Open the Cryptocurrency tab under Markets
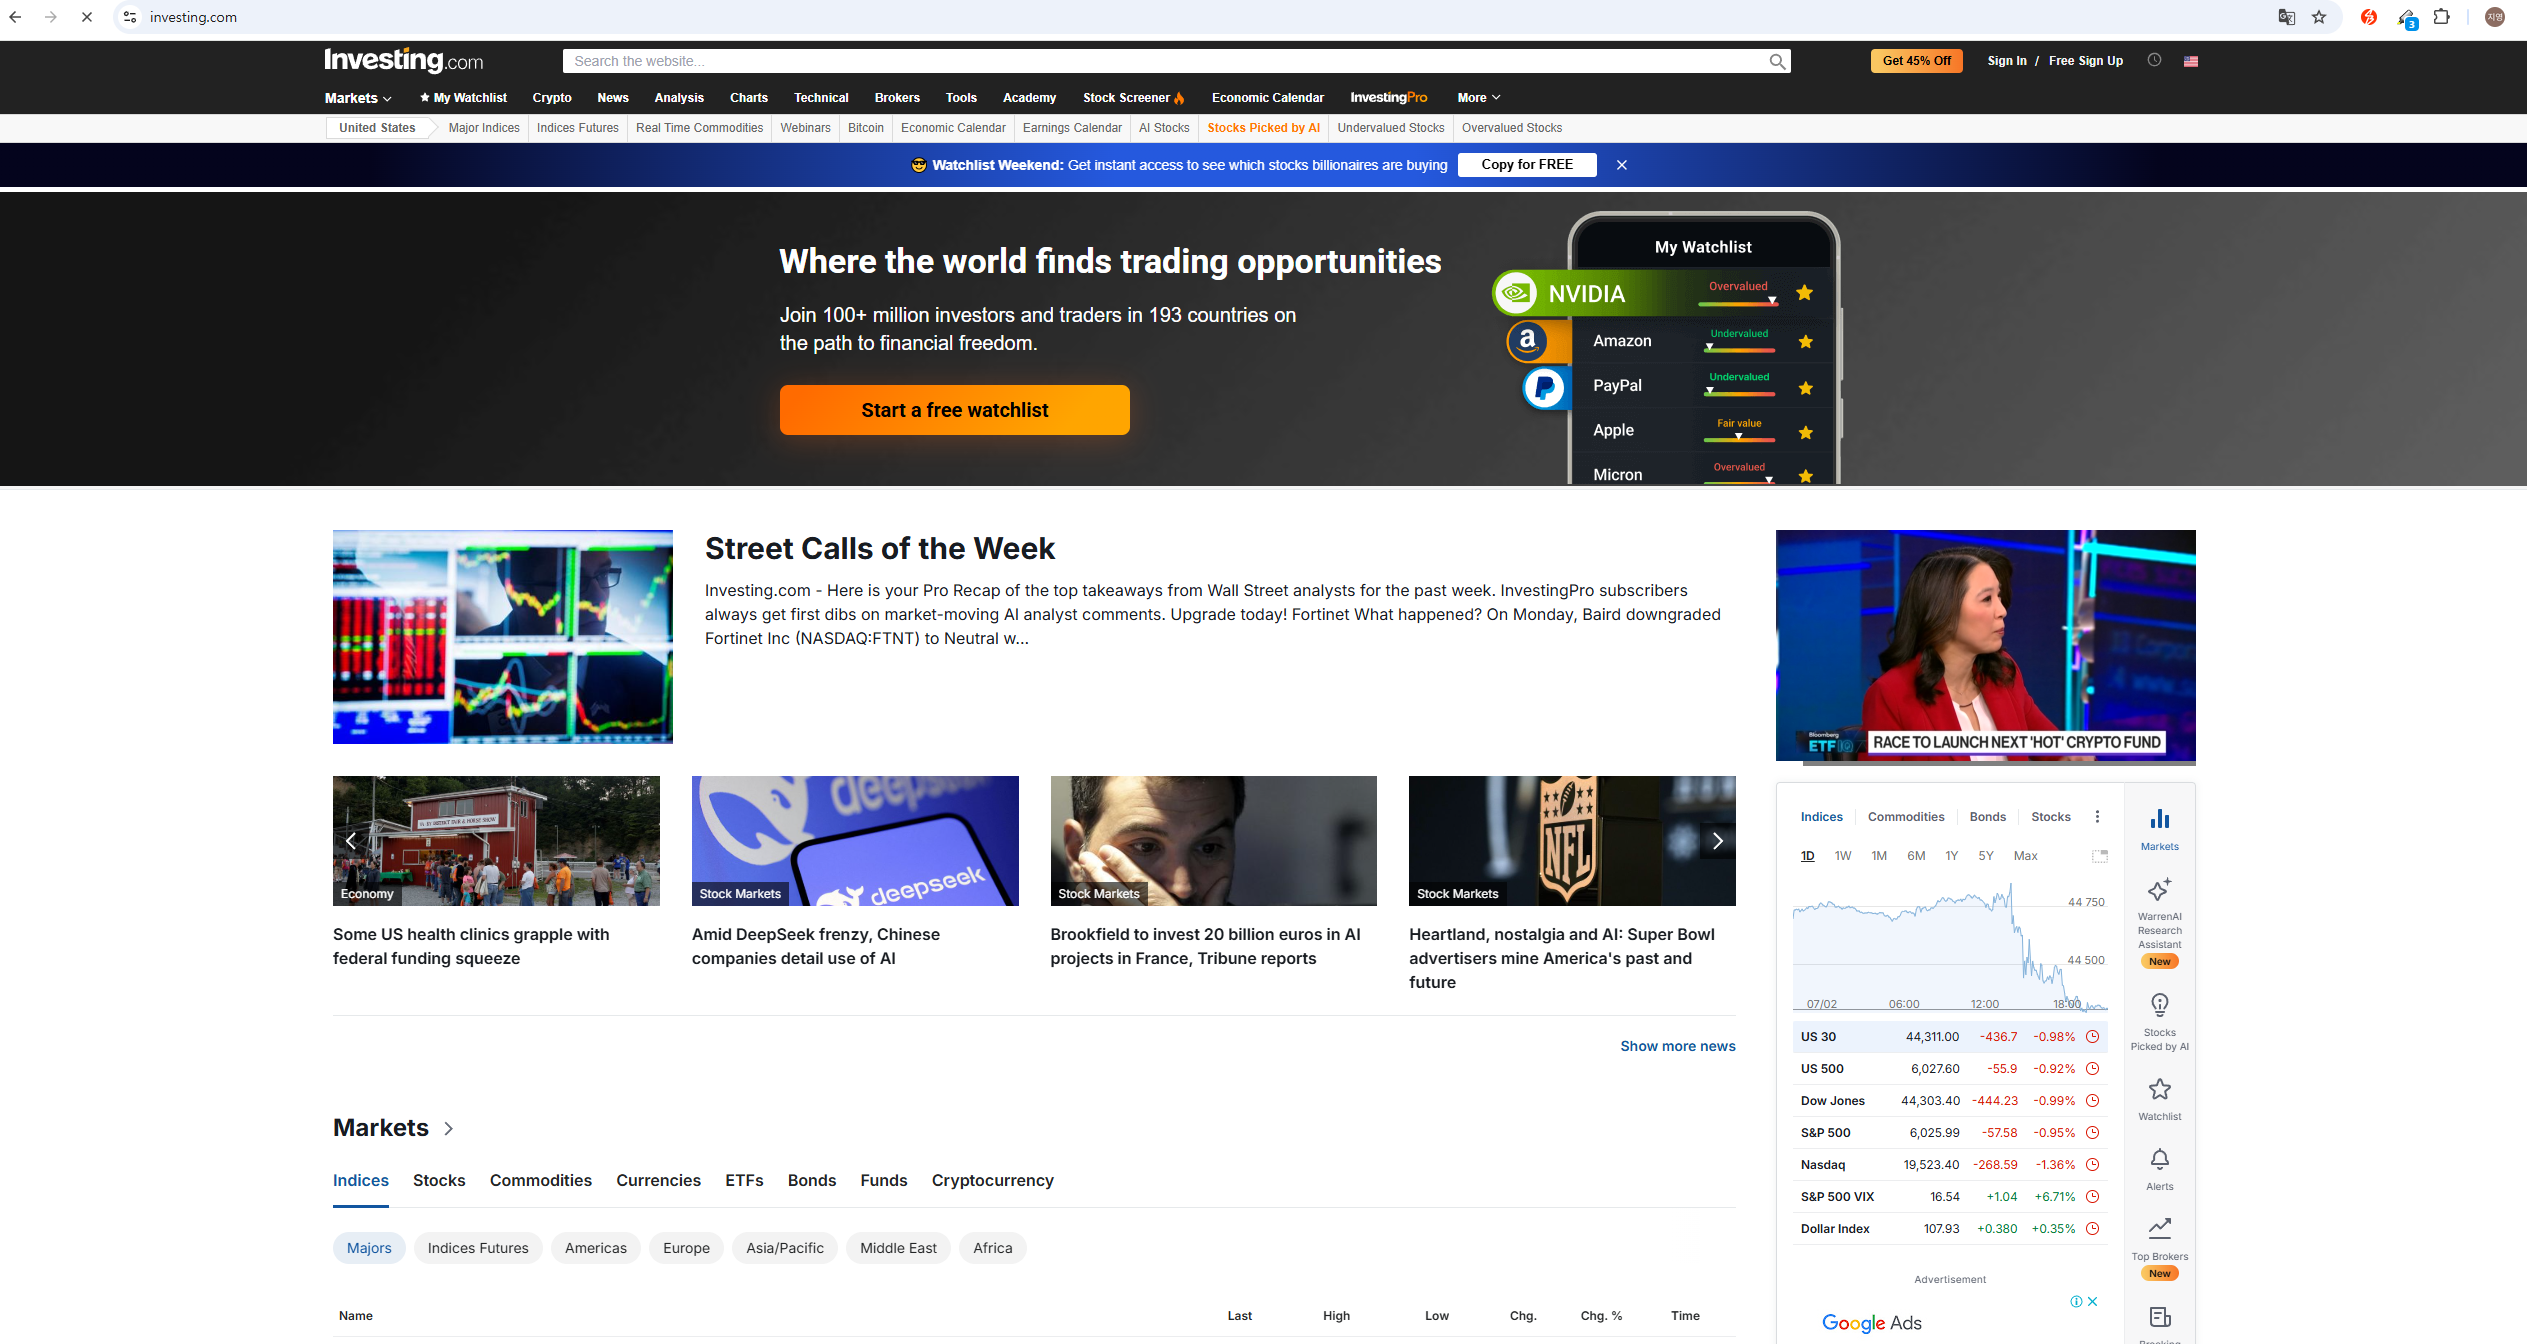This screenshot has width=2527, height=1344. click(x=992, y=1181)
